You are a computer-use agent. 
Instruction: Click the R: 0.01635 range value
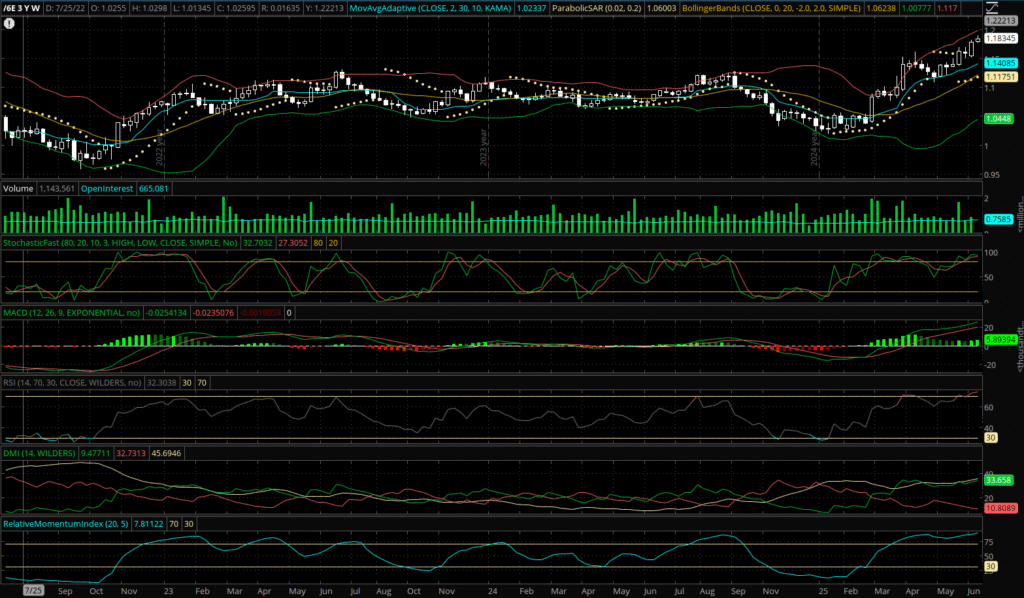[x=282, y=8]
